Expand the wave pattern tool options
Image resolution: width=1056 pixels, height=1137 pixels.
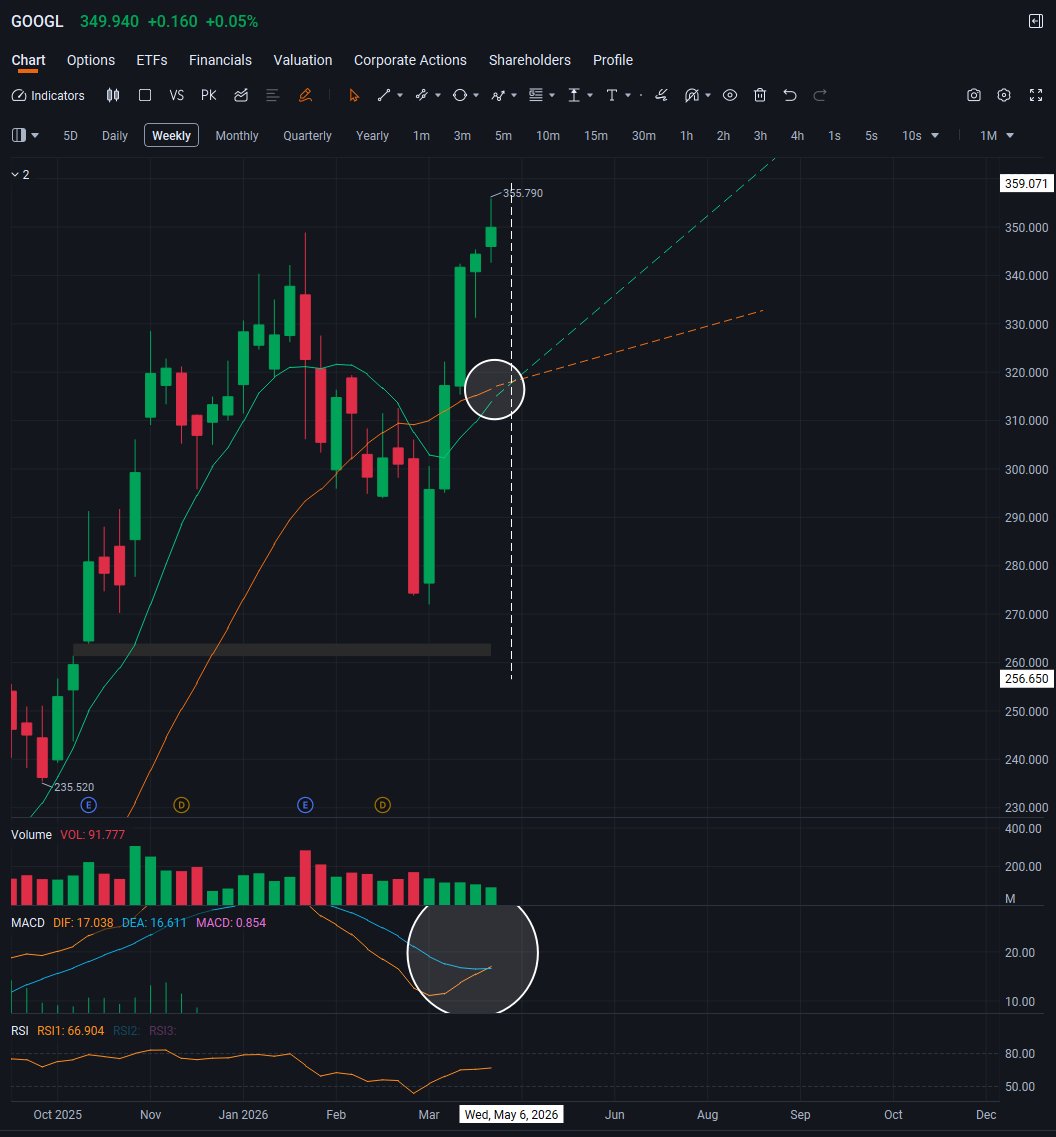pos(514,96)
